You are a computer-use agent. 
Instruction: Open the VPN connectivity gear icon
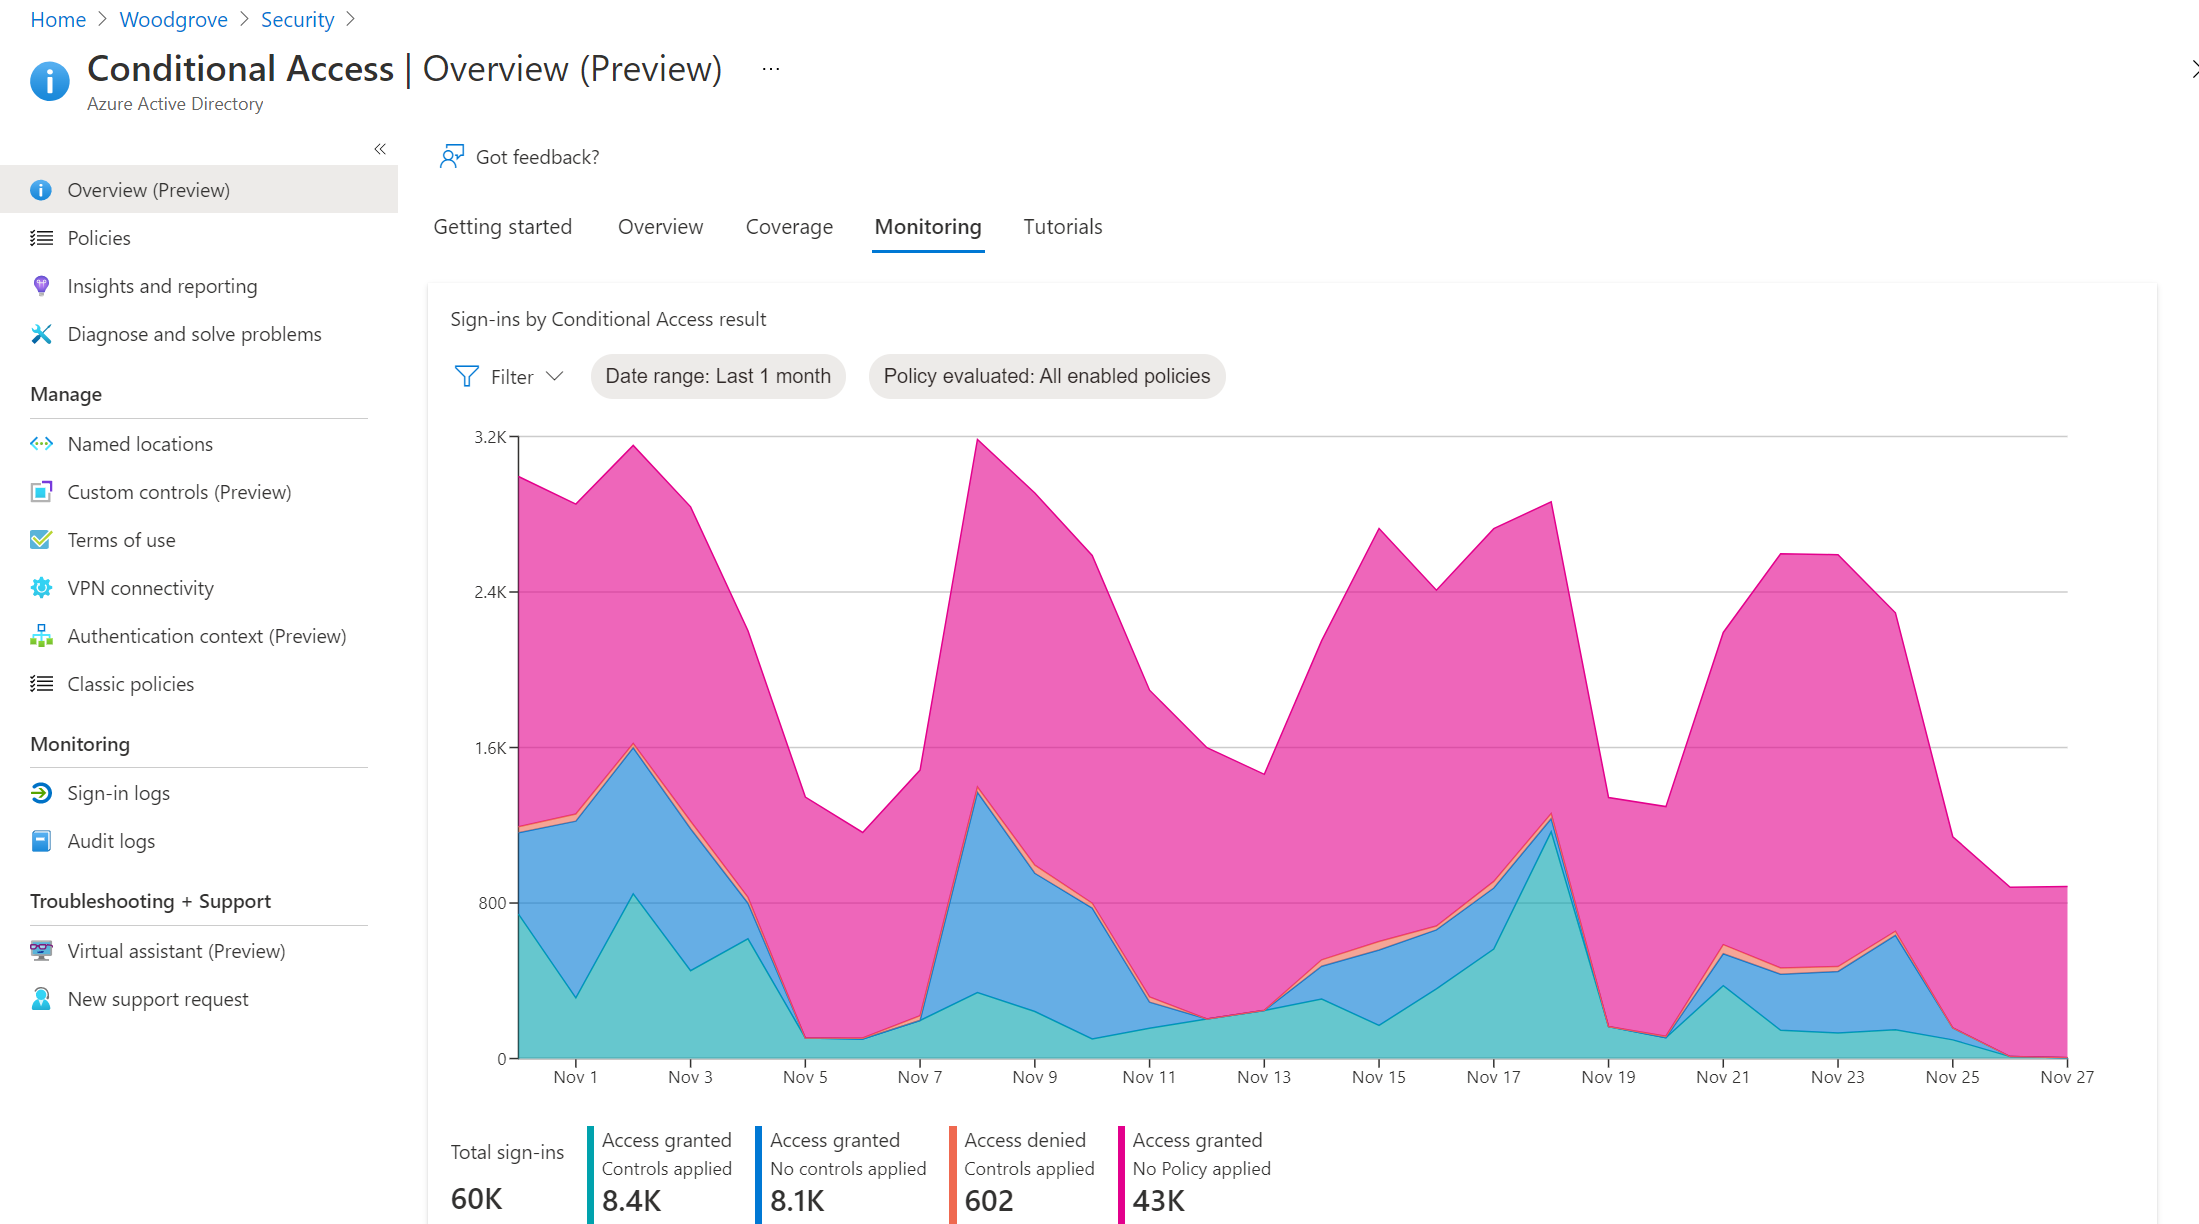(x=41, y=588)
